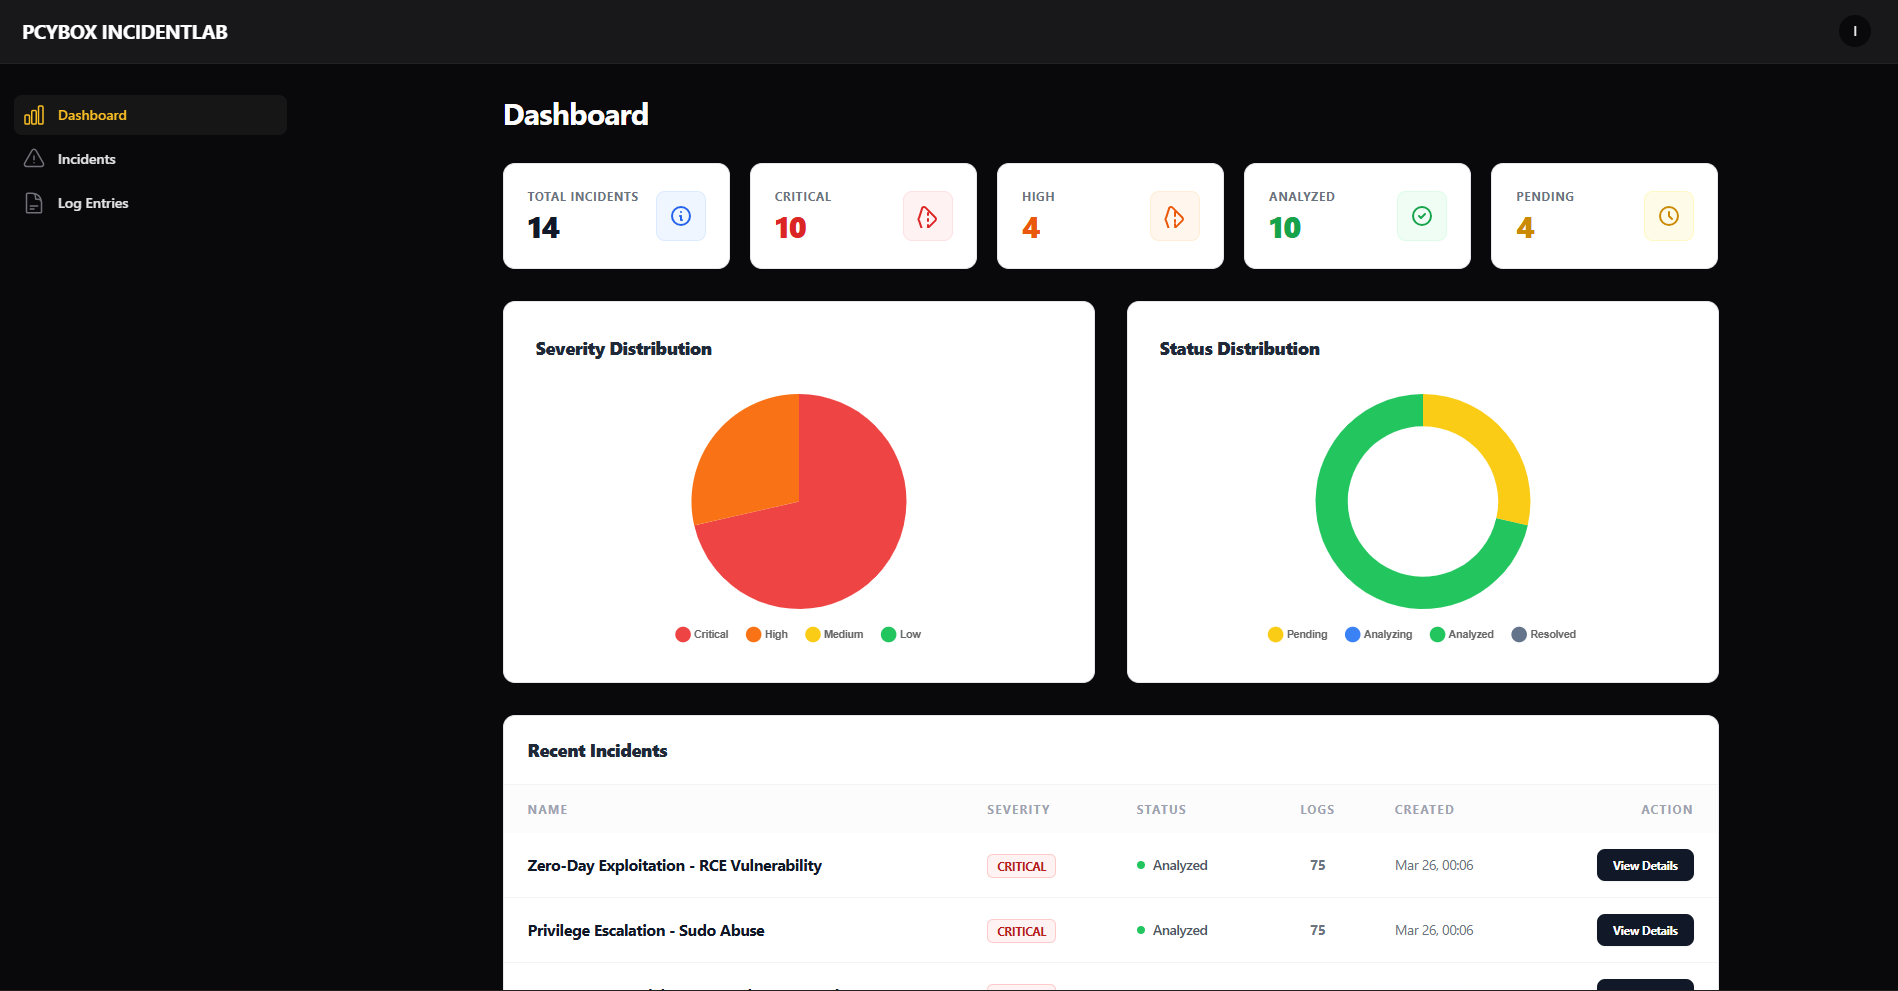Click the Recent Incidents heading

pos(597,751)
